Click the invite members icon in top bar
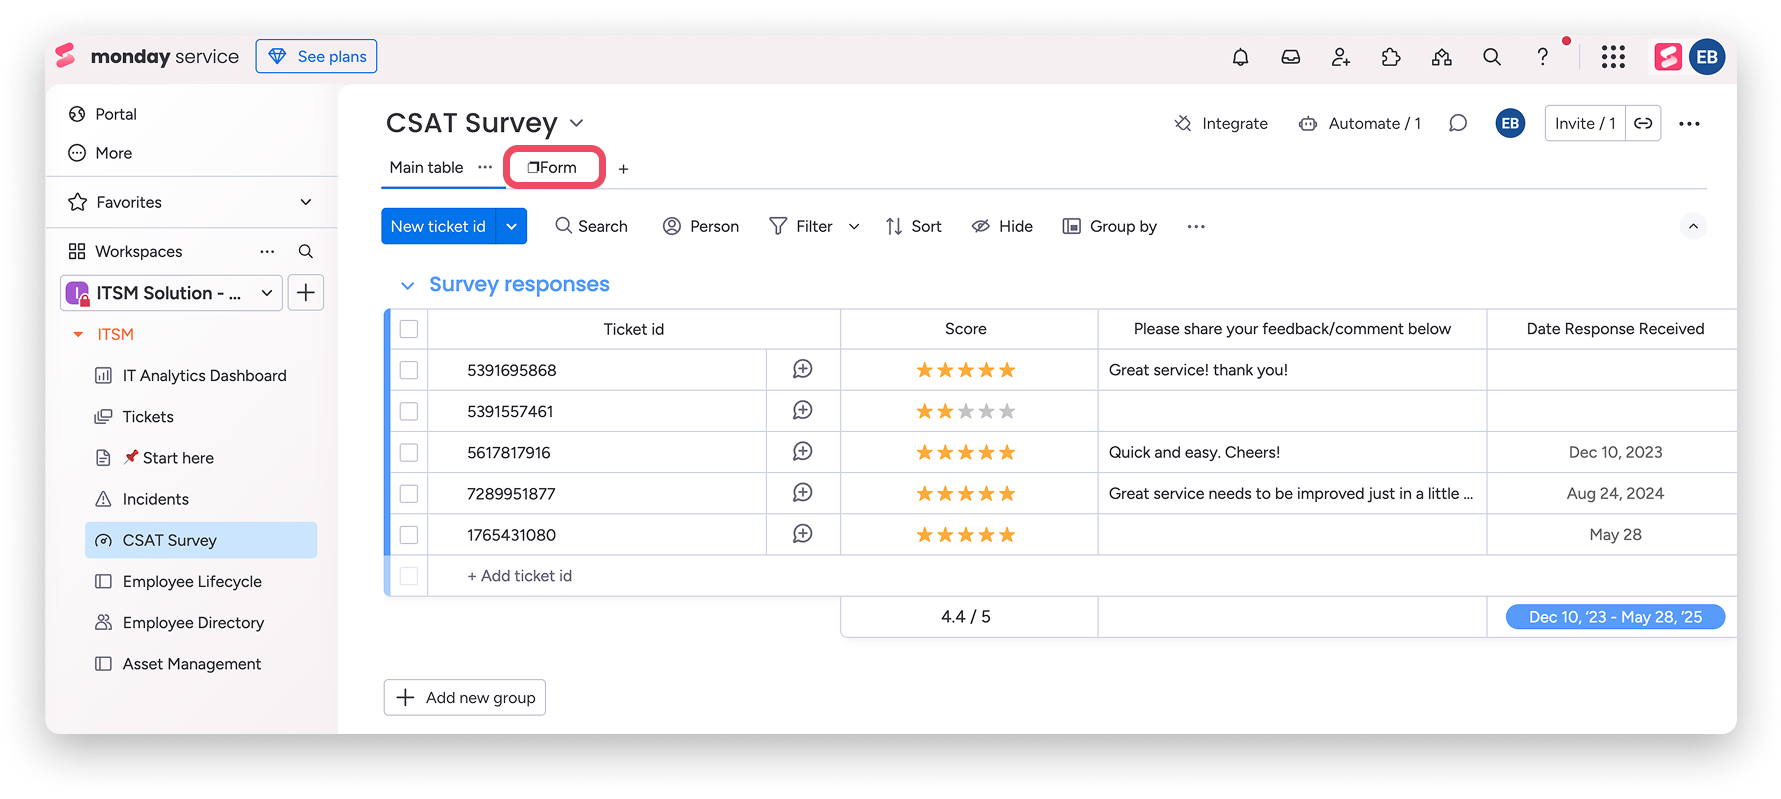 coord(1341,57)
